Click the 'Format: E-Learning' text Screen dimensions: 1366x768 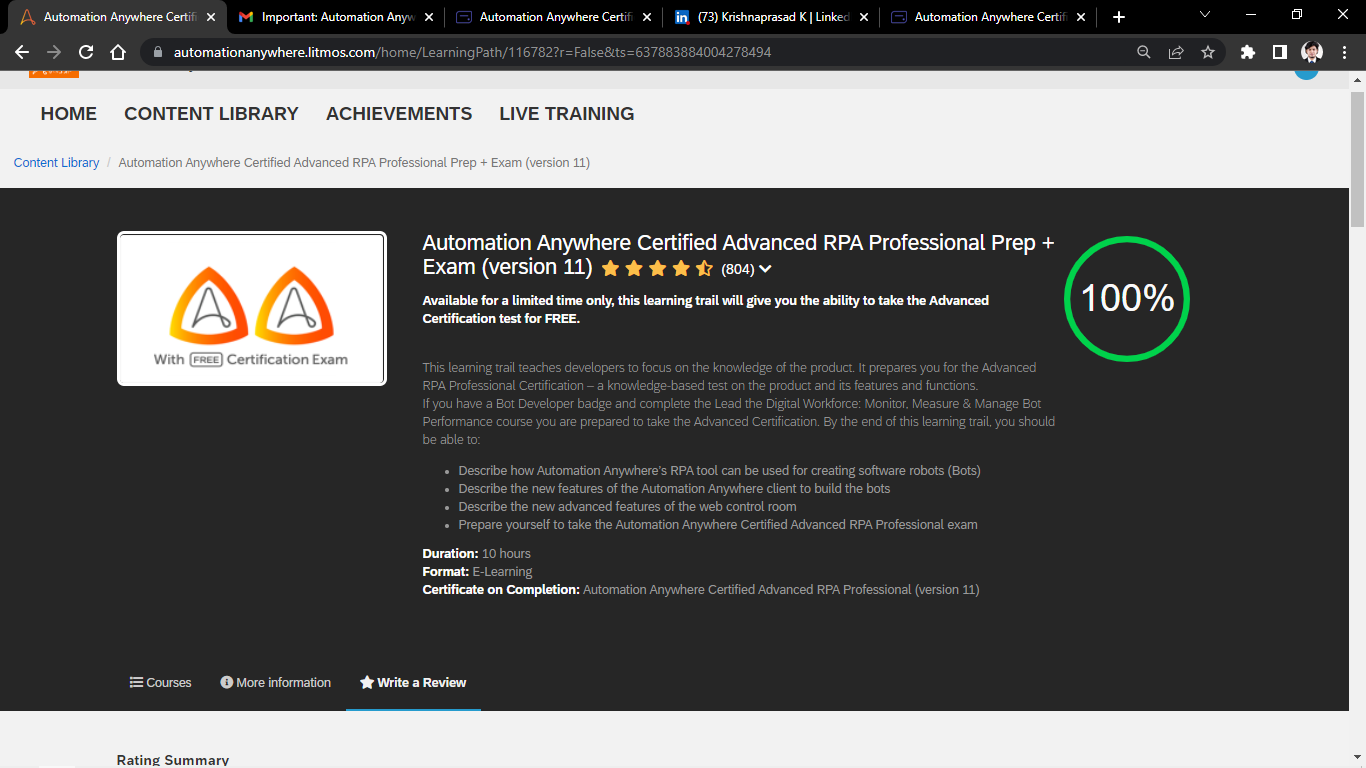coord(477,572)
